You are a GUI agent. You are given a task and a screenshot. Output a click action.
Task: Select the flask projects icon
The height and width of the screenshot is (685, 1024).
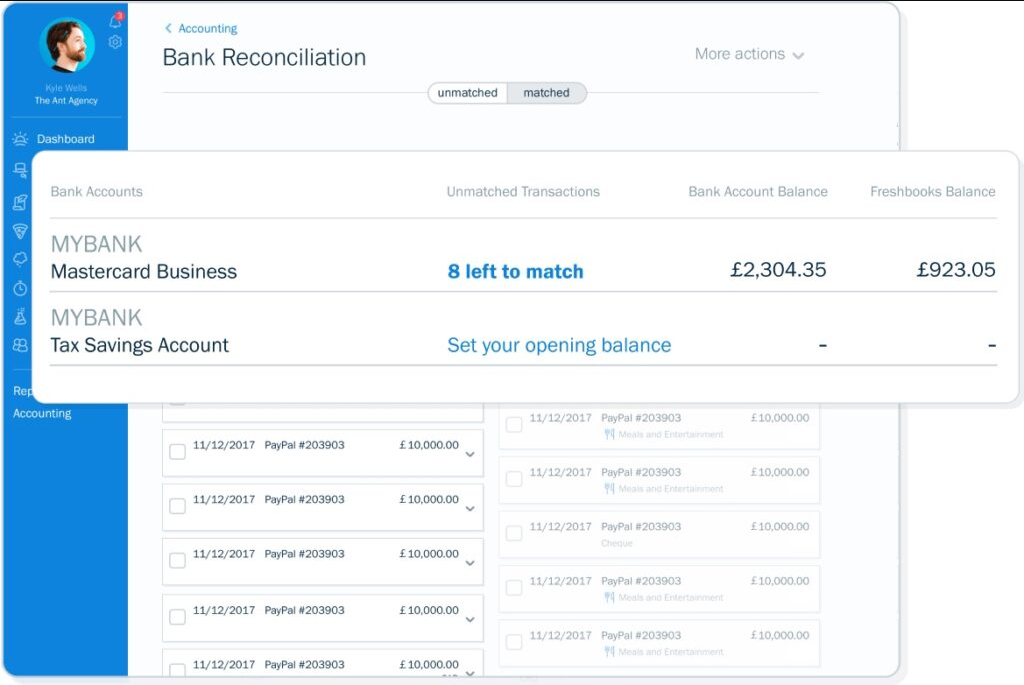pos(20,317)
